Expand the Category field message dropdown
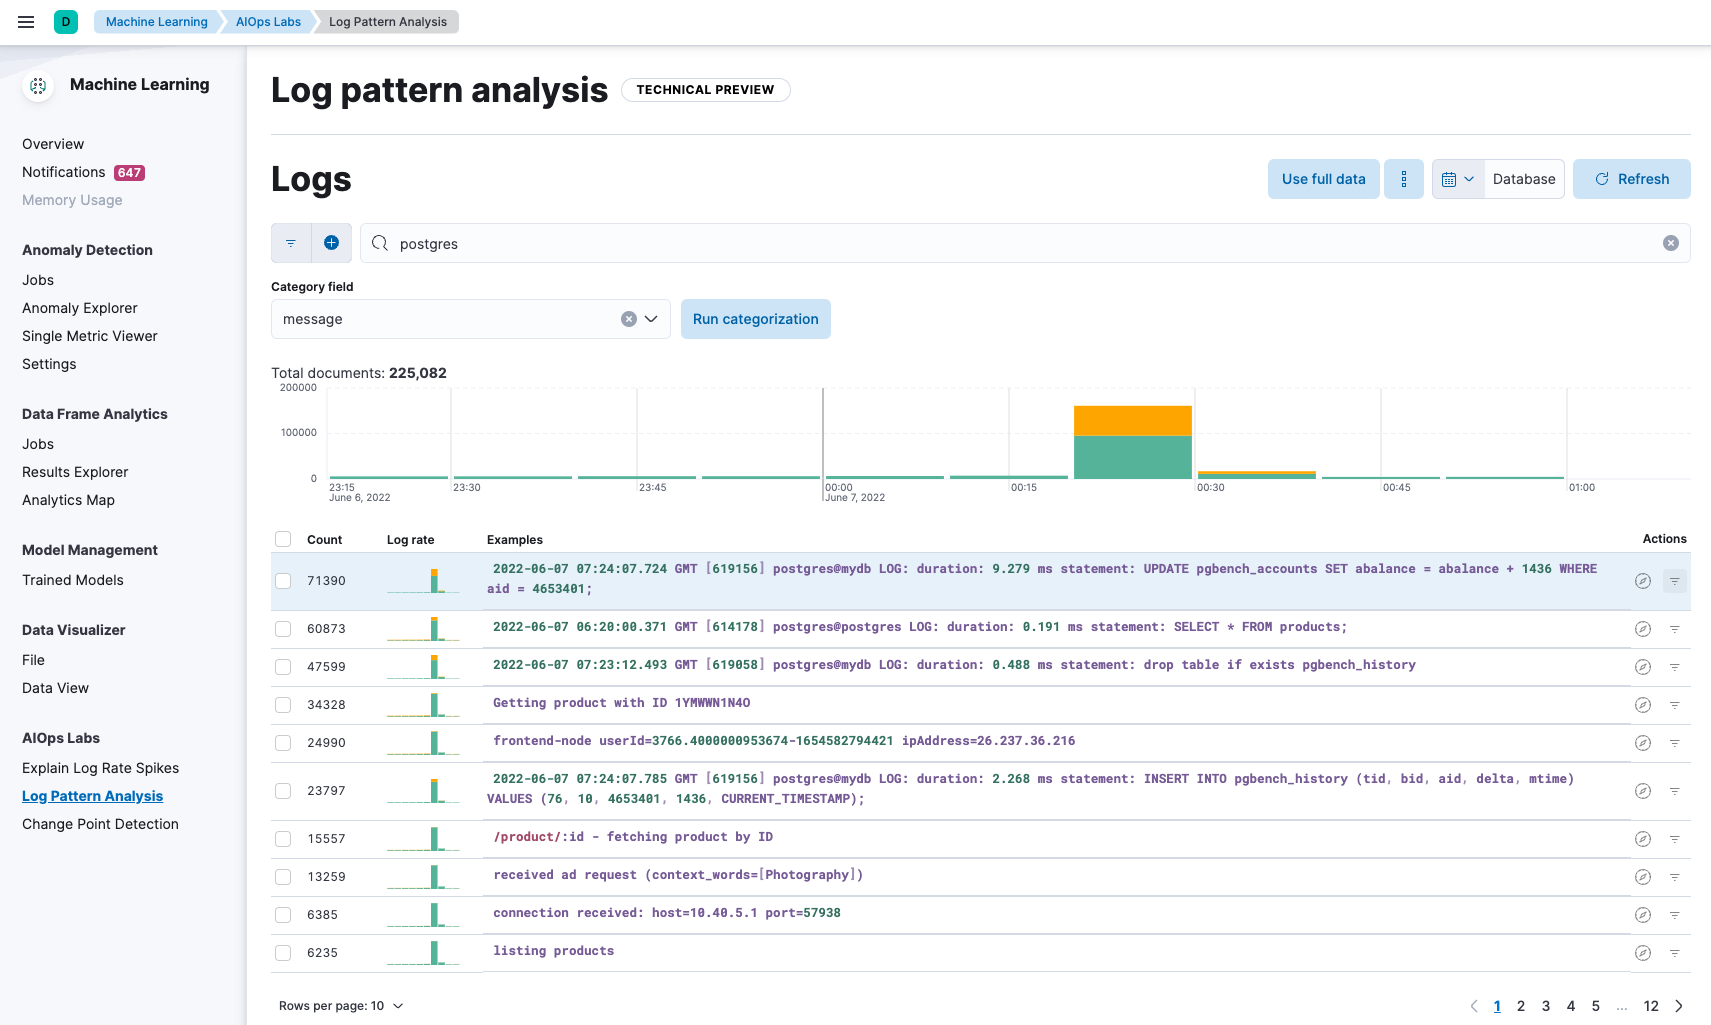 pos(651,319)
